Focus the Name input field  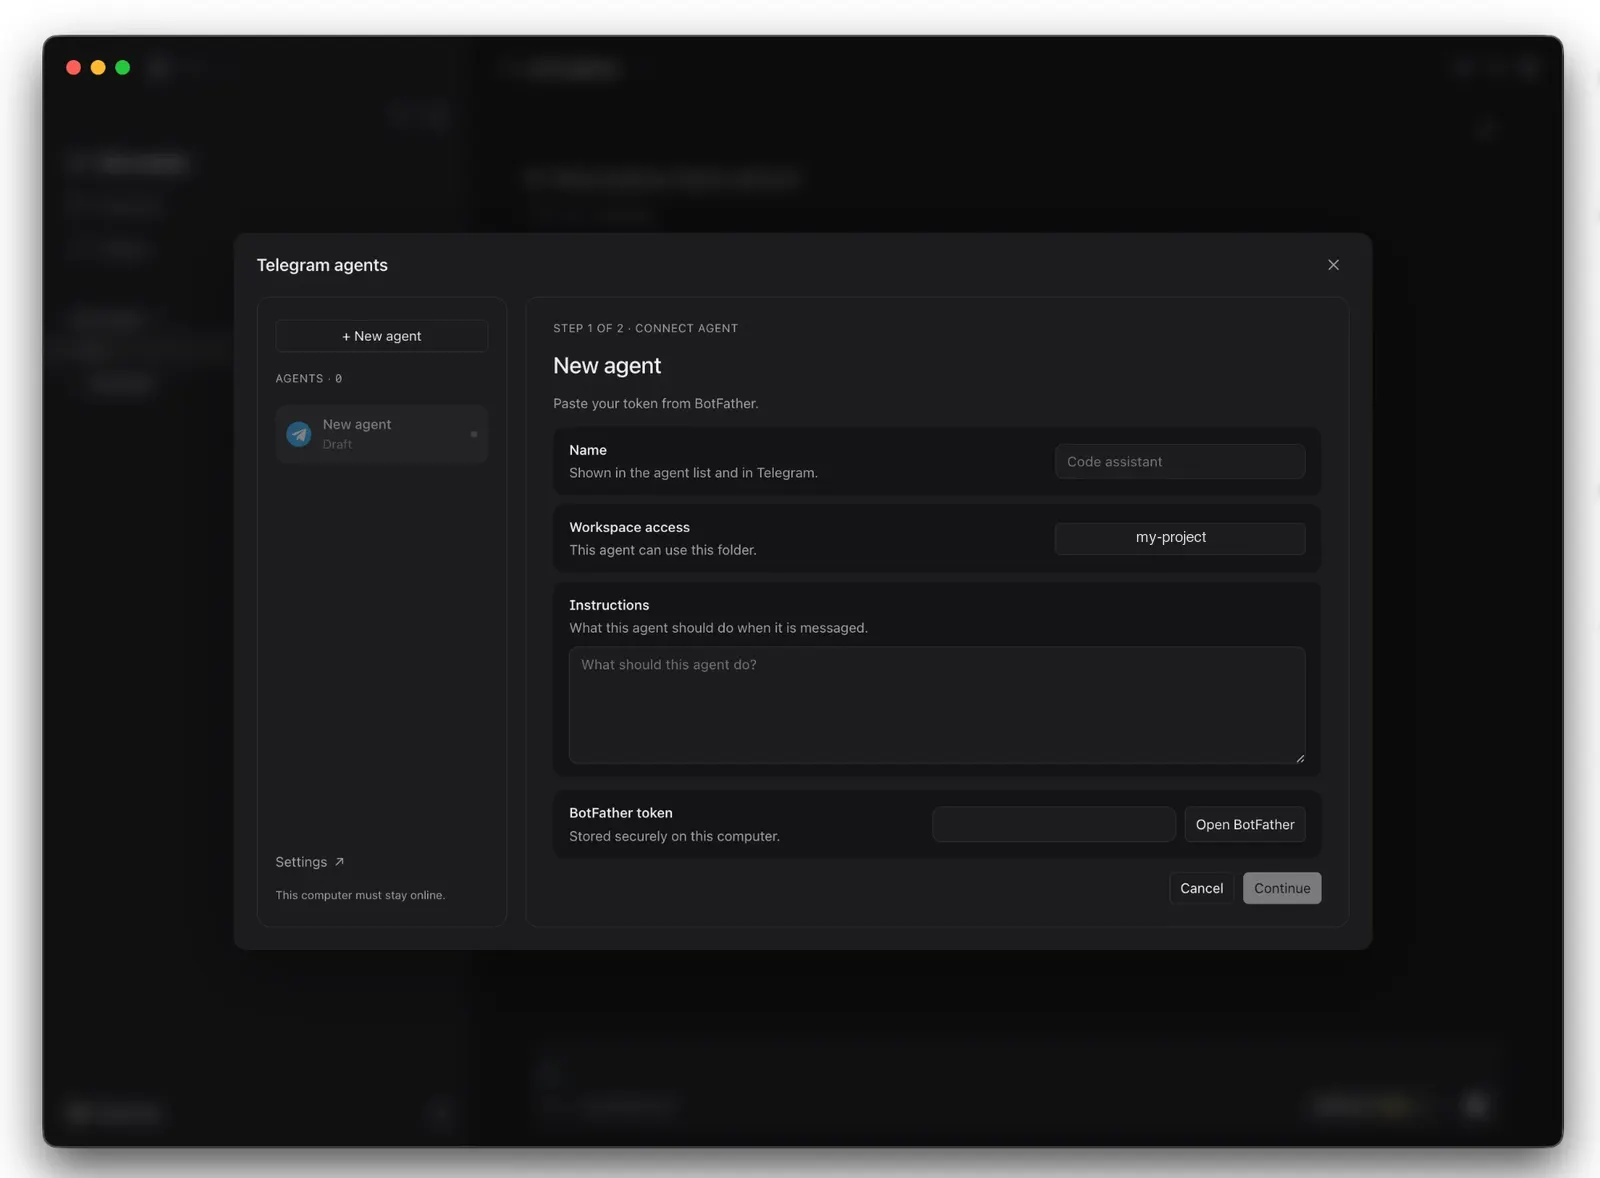(x=1180, y=462)
